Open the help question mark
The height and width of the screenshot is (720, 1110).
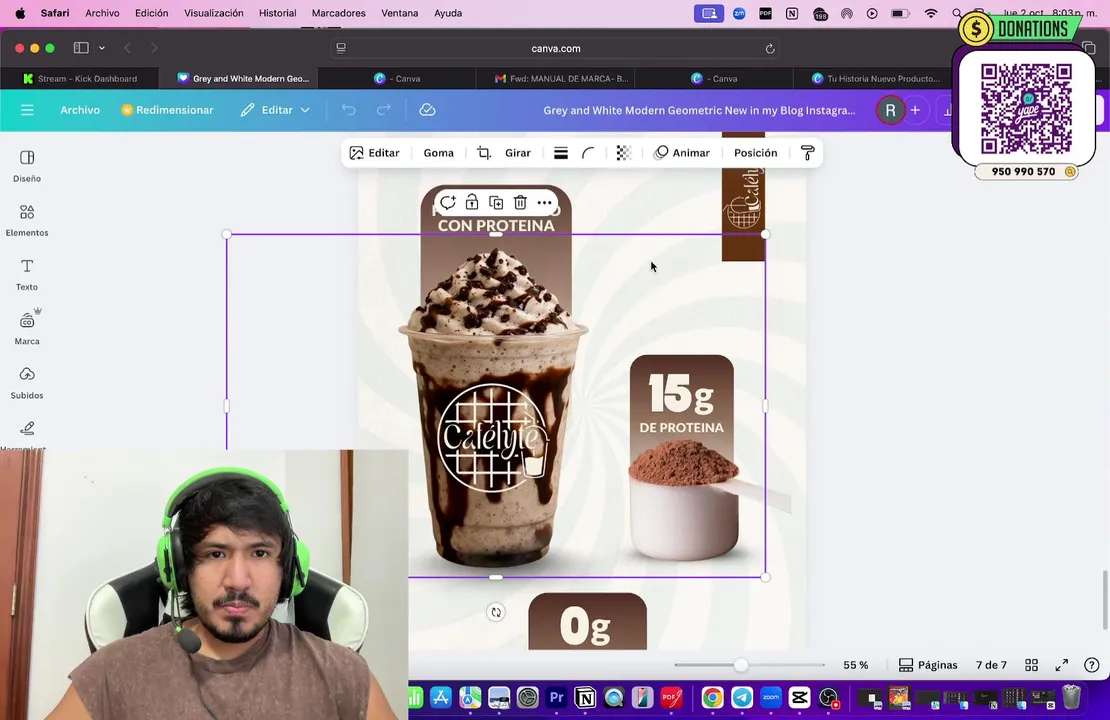(x=1092, y=665)
